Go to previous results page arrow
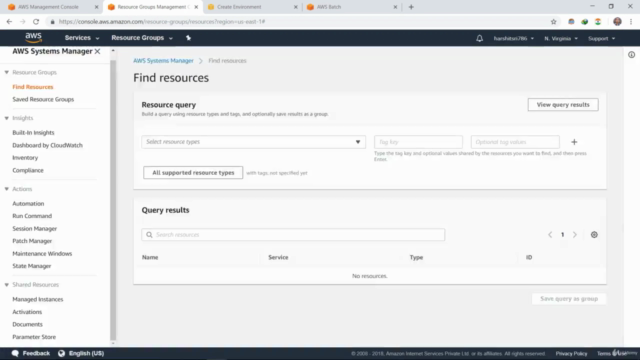 click(x=550, y=235)
